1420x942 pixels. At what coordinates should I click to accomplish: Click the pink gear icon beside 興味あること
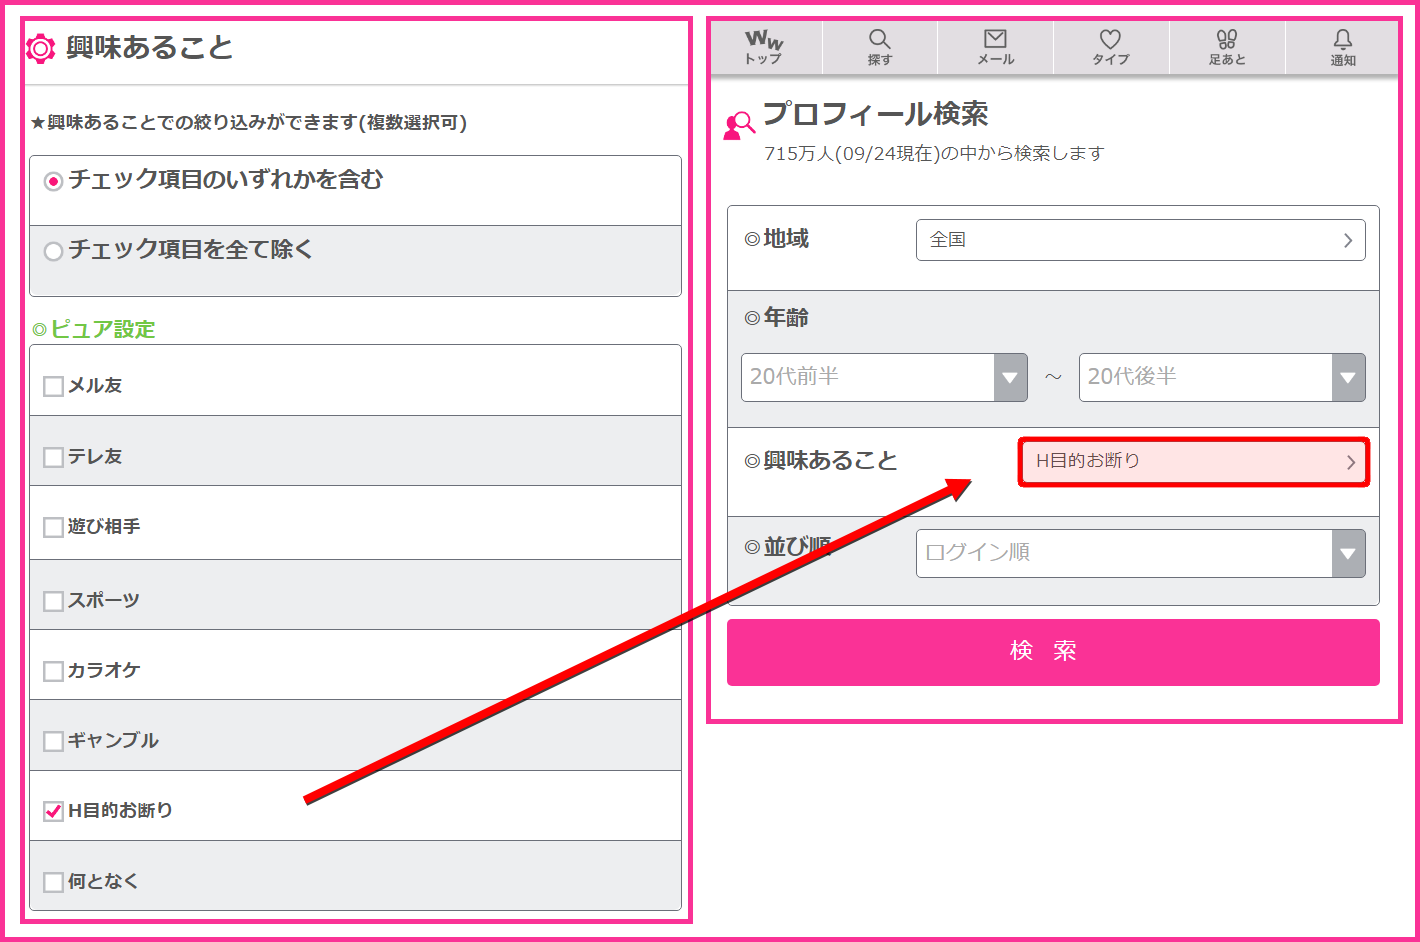(40, 48)
